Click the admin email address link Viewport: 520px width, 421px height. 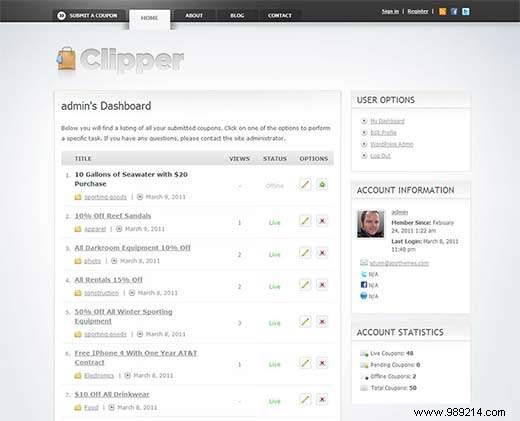(399, 263)
